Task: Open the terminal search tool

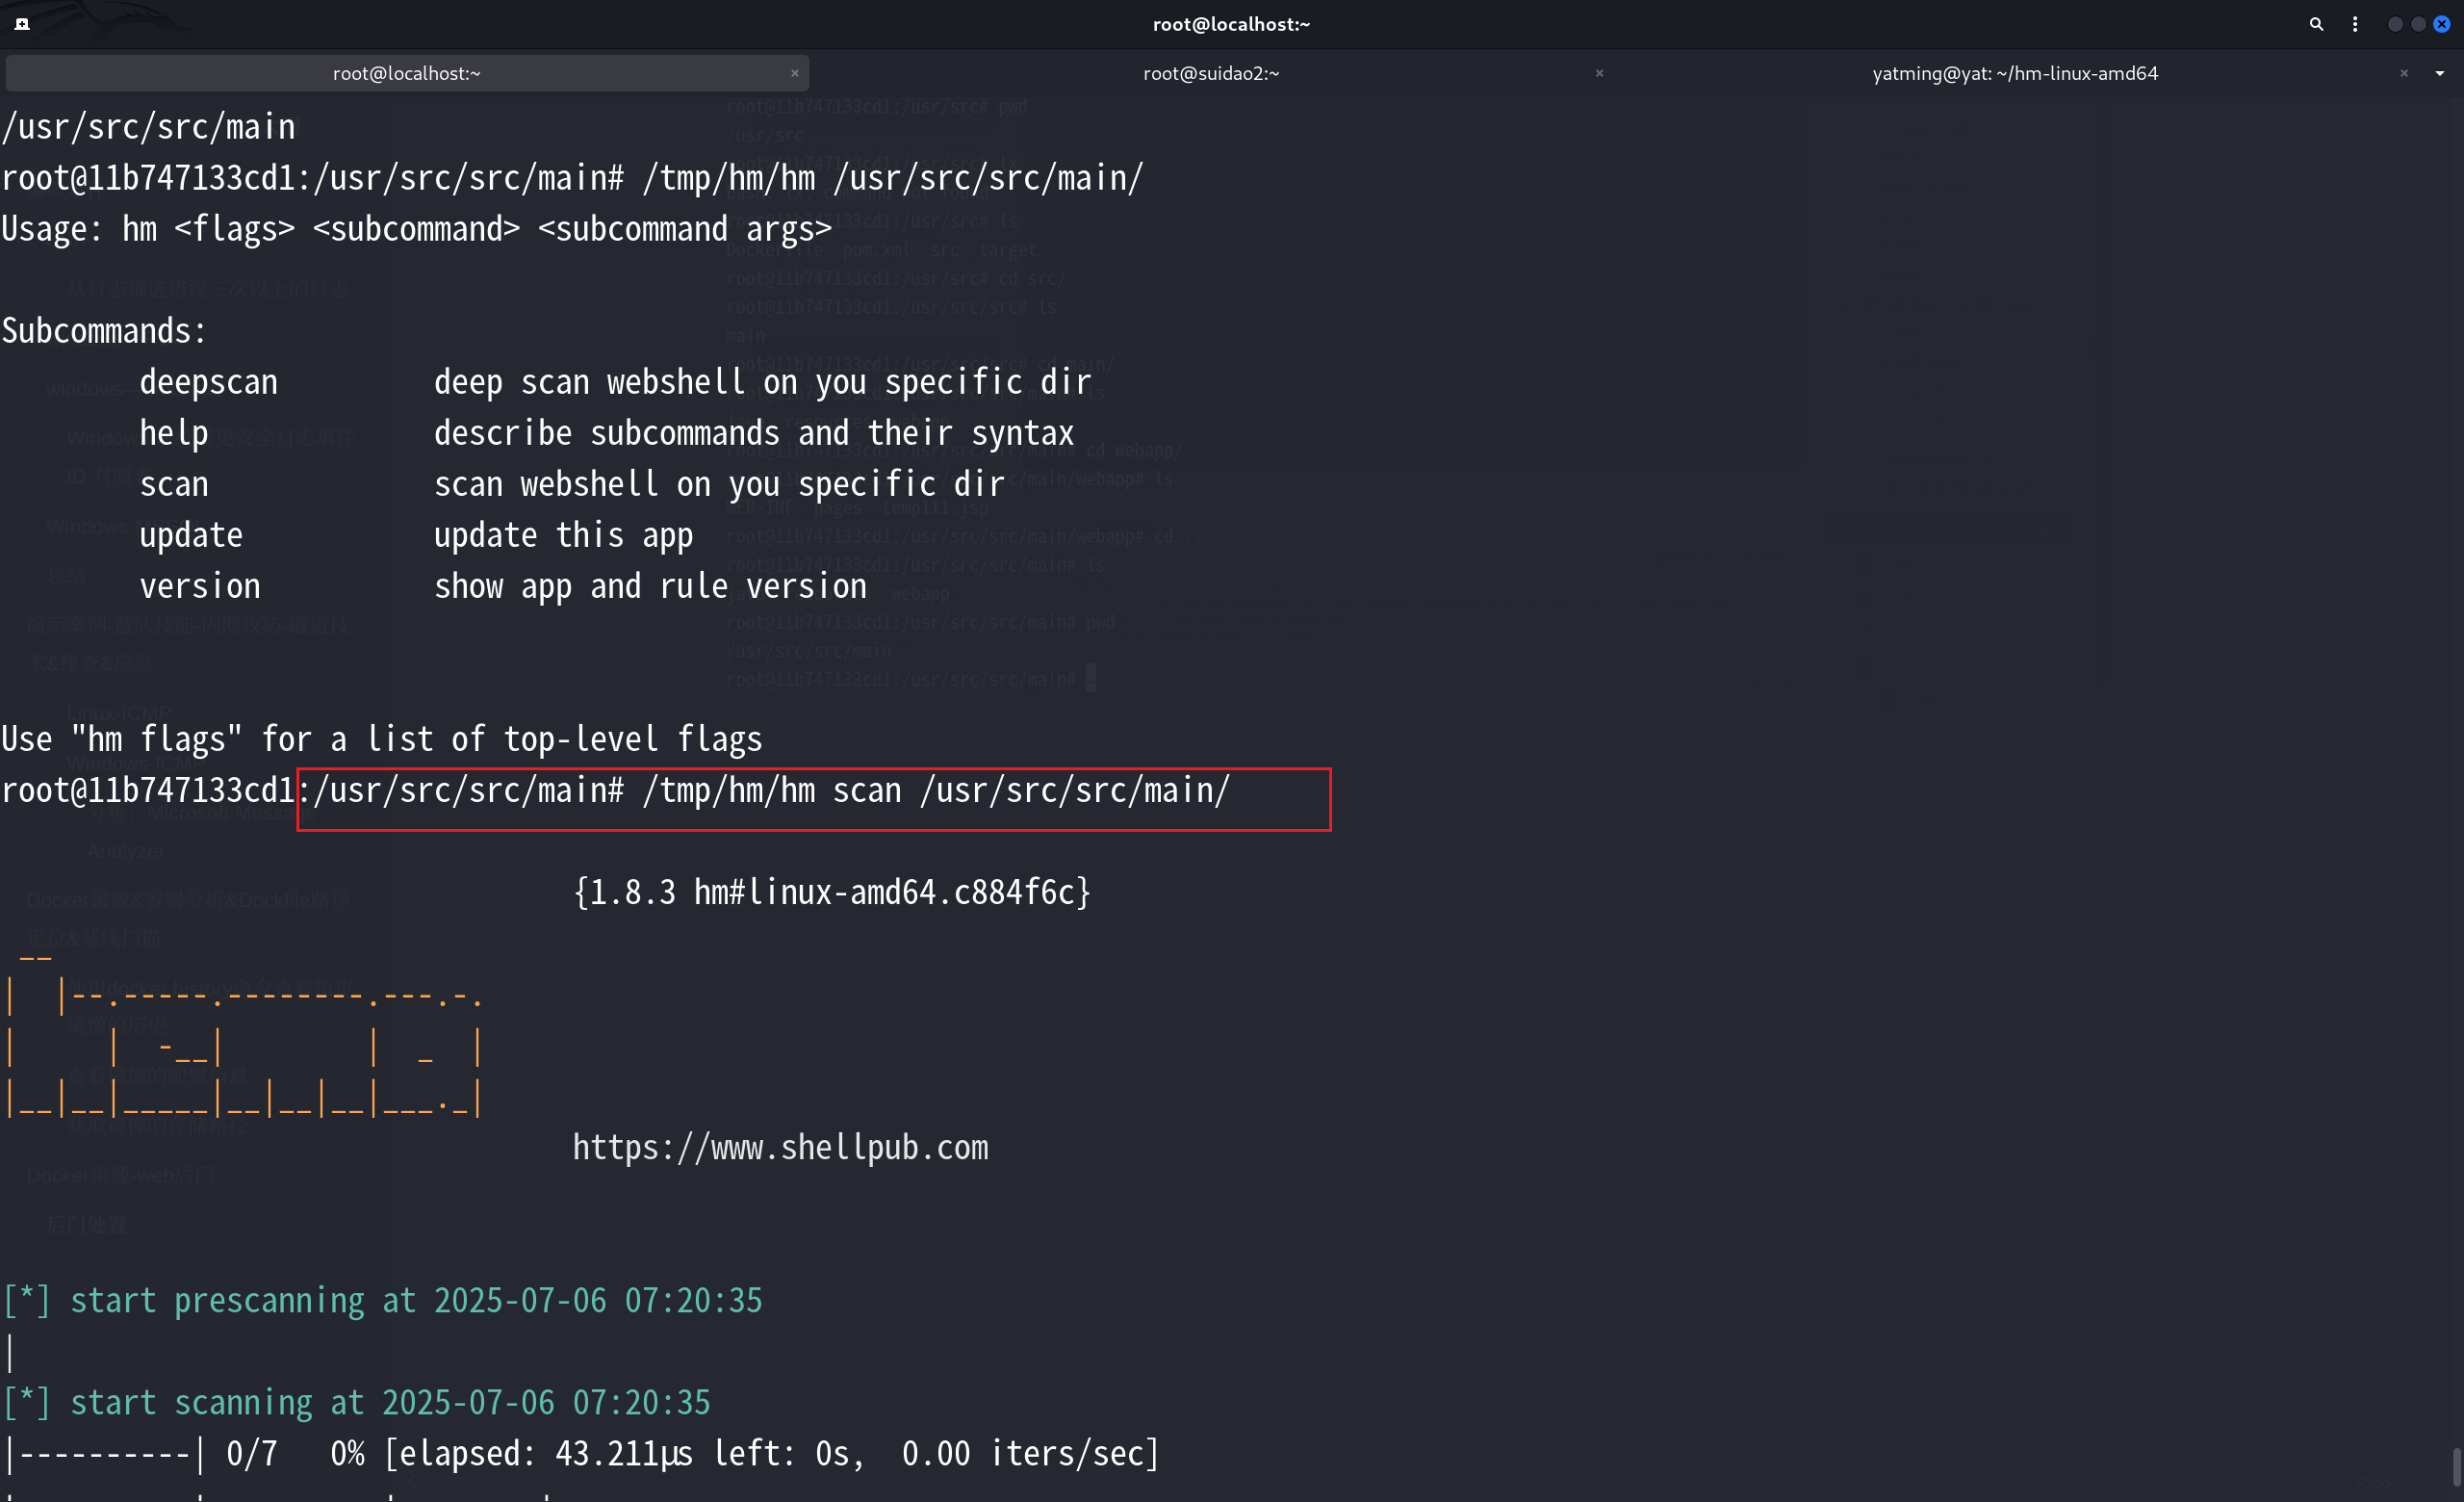Action: pos(2315,24)
